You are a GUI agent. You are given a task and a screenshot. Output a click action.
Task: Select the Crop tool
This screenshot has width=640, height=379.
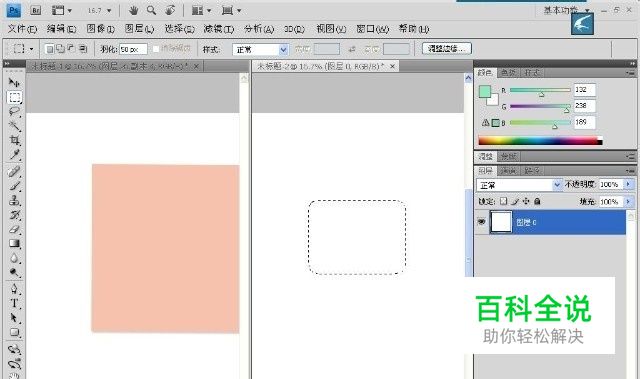(14, 140)
